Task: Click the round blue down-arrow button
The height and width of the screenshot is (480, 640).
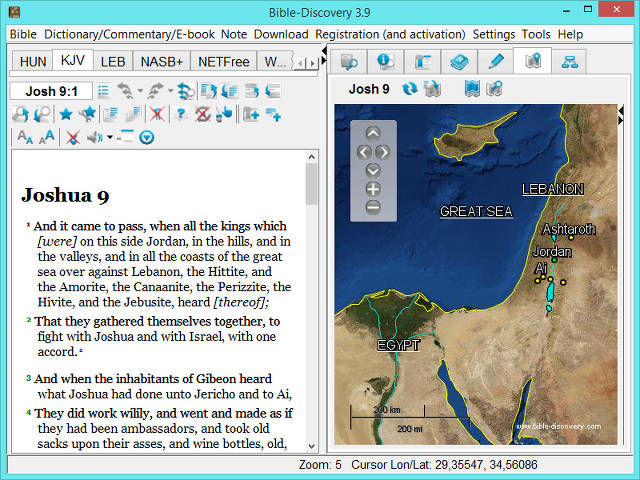Action: tap(147, 138)
